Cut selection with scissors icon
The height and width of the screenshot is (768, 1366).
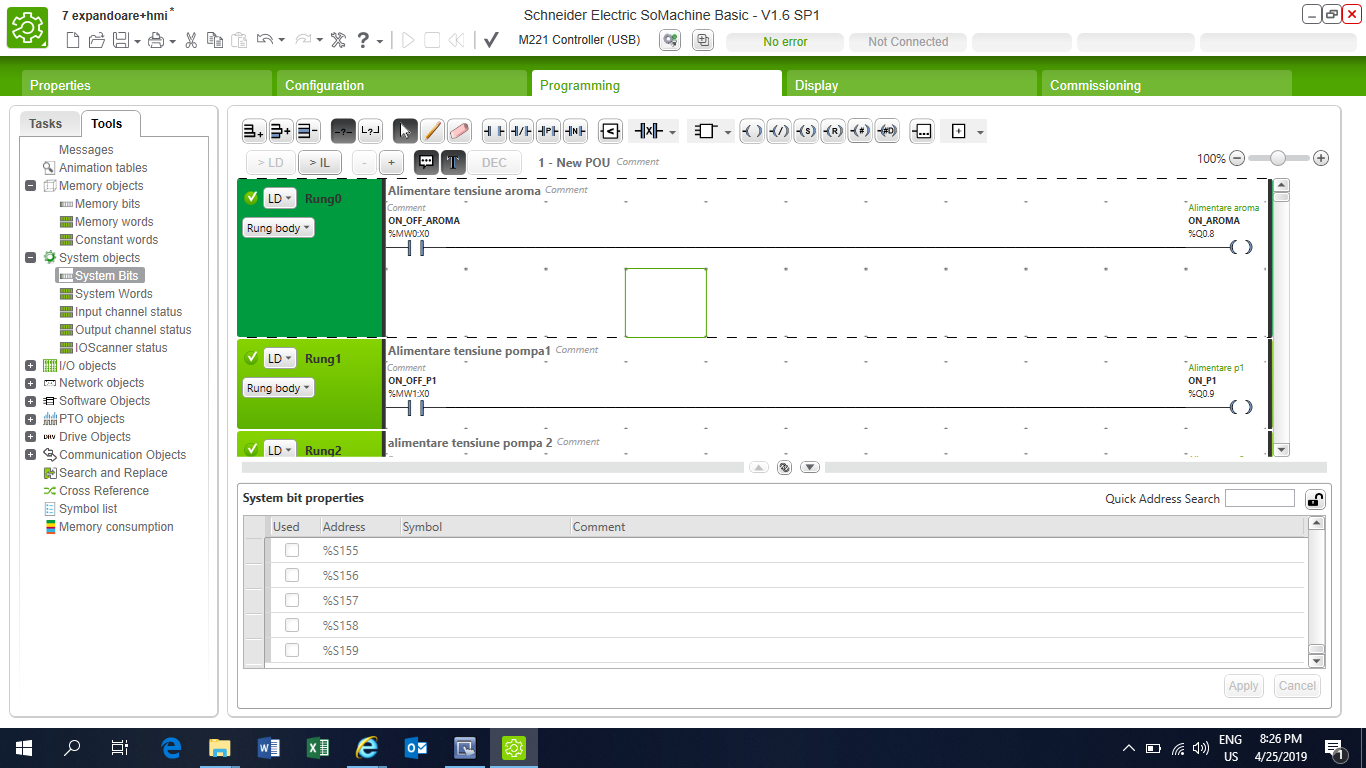(191, 41)
